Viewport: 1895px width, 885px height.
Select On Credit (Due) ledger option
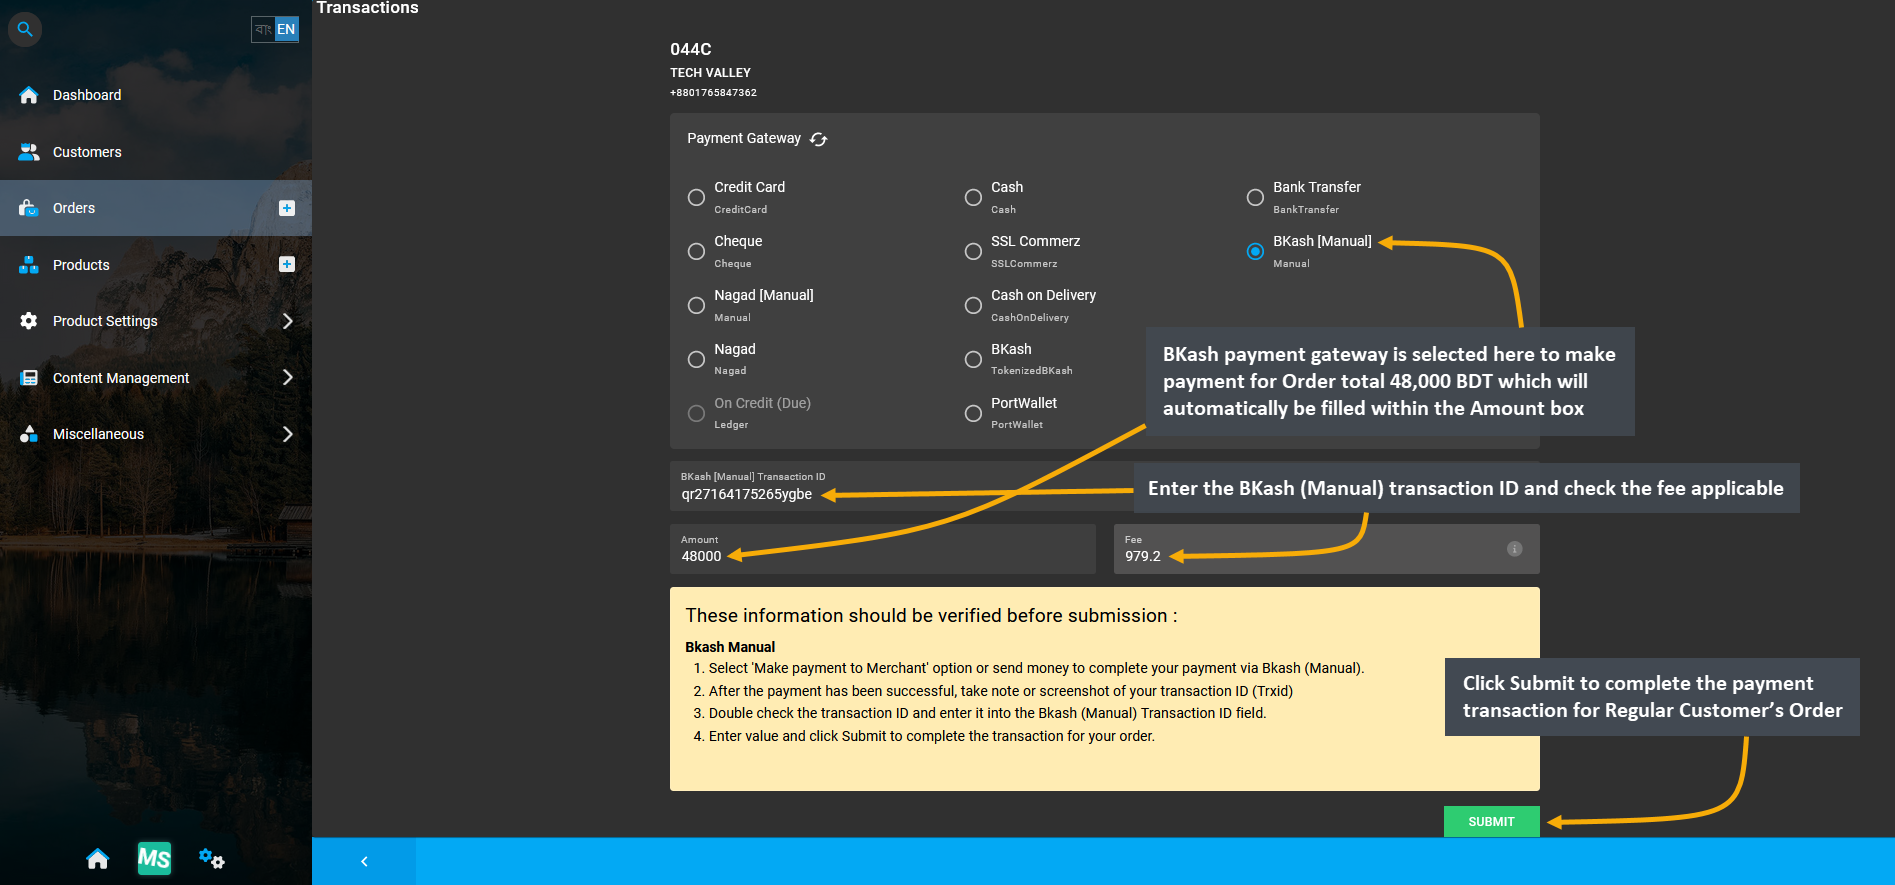tap(696, 413)
